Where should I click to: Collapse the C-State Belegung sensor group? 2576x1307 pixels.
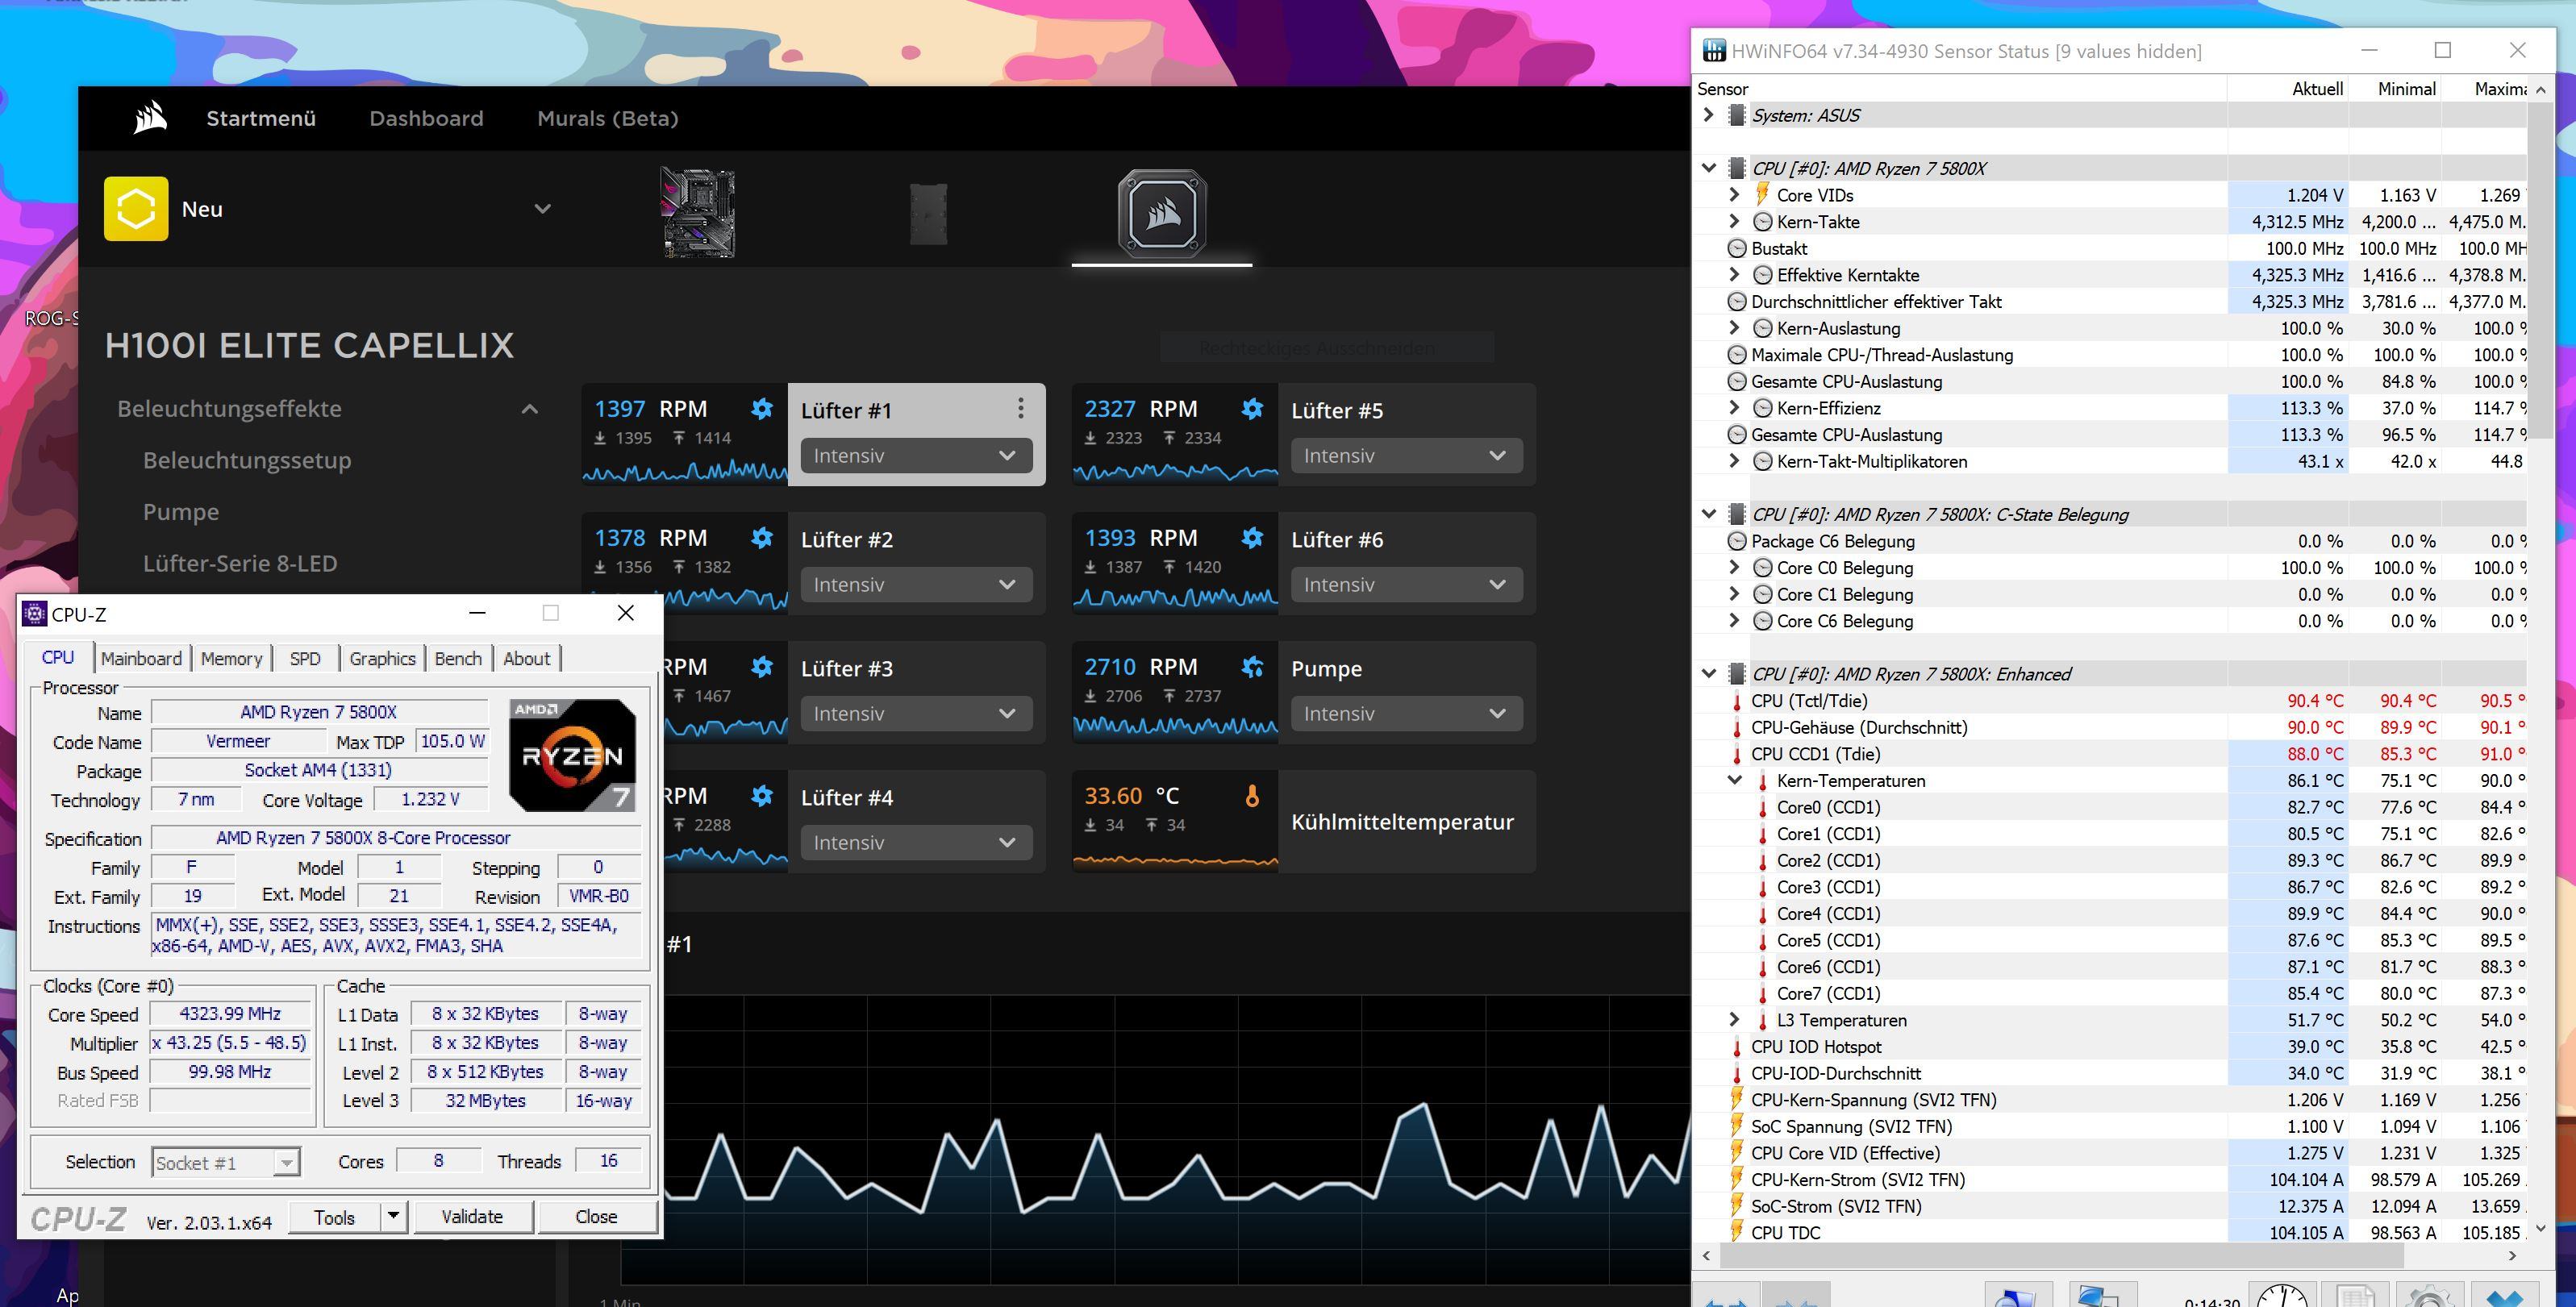tap(1708, 514)
